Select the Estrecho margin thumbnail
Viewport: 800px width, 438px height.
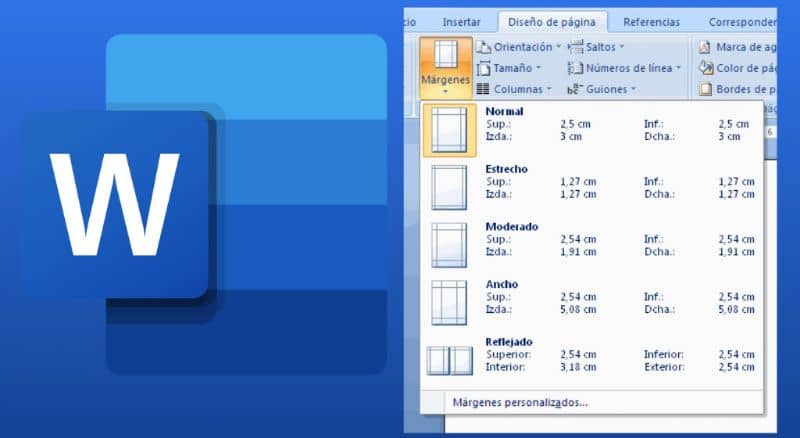point(449,187)
